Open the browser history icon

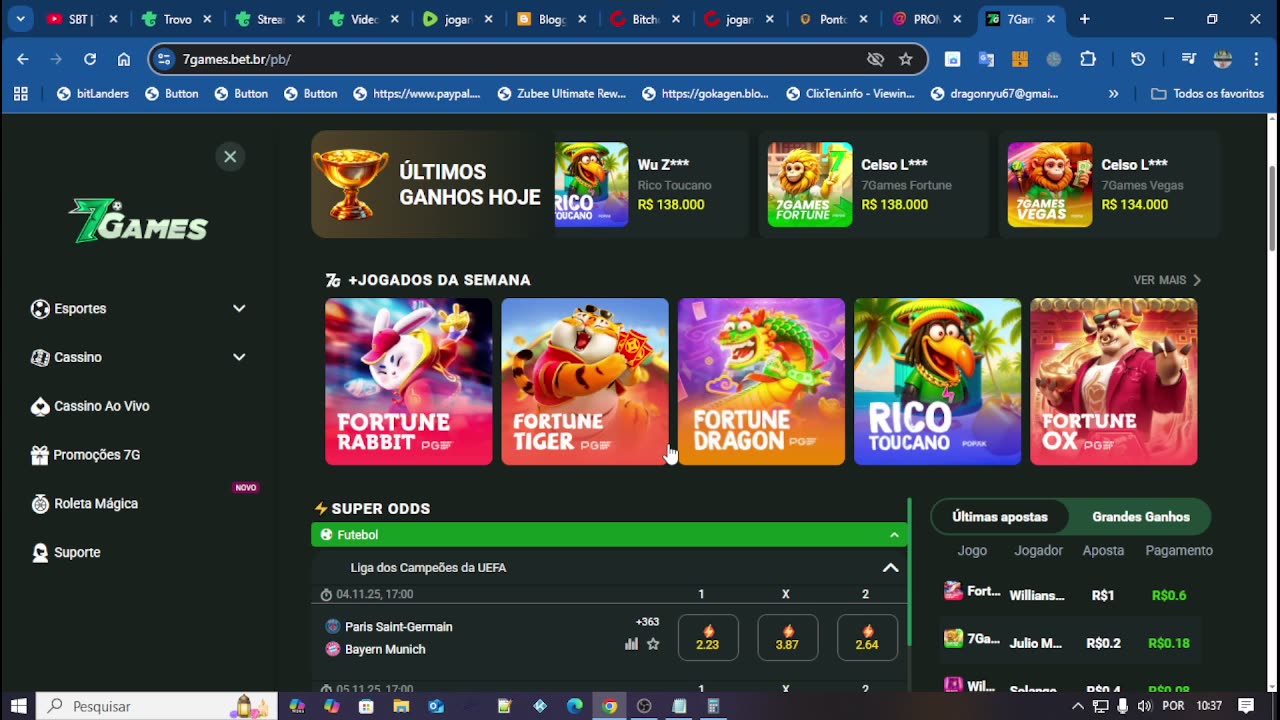tap(1138, 59)
